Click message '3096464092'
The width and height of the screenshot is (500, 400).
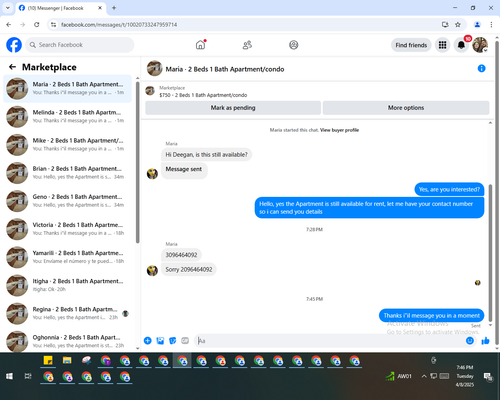tap(181, 255)
